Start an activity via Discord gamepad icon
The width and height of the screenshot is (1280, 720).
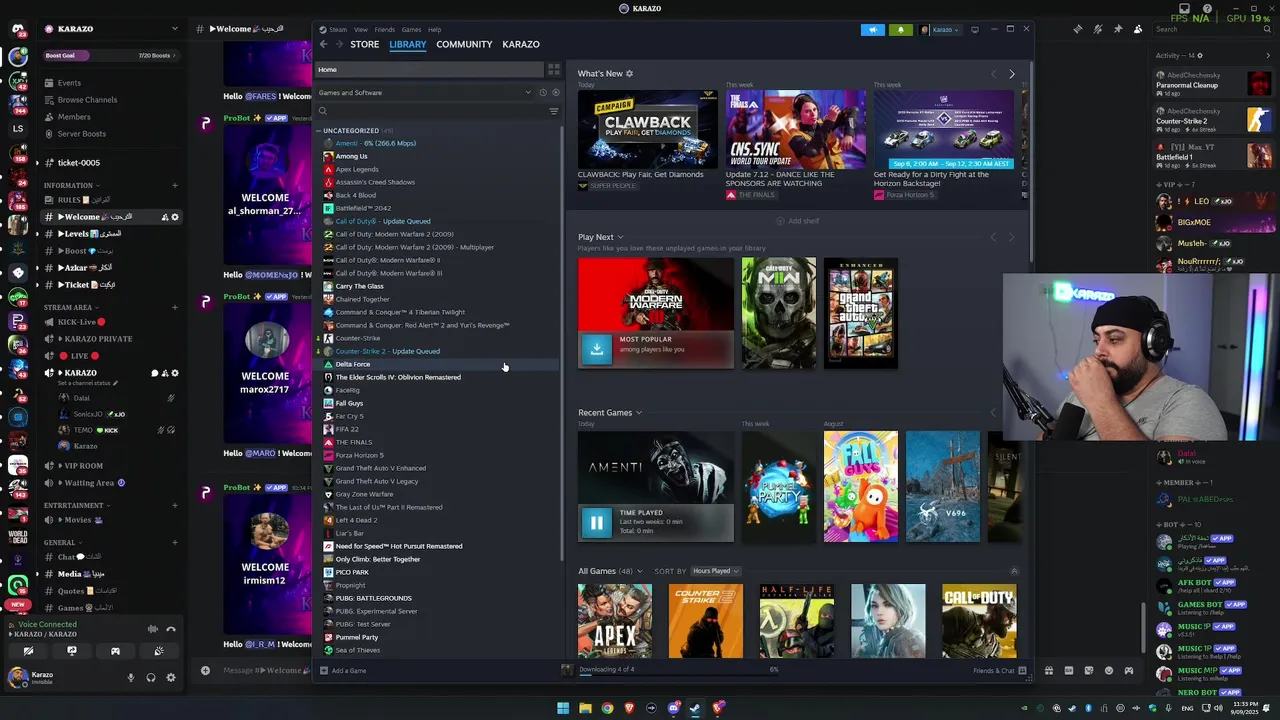[115, 651]
